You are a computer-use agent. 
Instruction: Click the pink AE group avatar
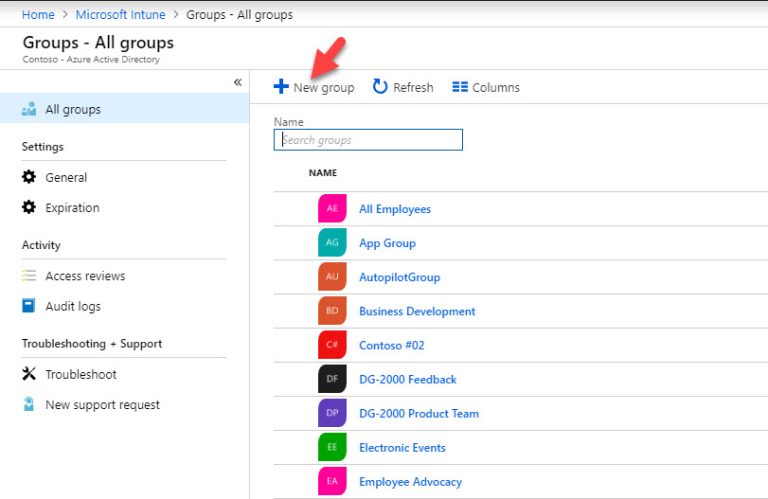tap(332, 209)
